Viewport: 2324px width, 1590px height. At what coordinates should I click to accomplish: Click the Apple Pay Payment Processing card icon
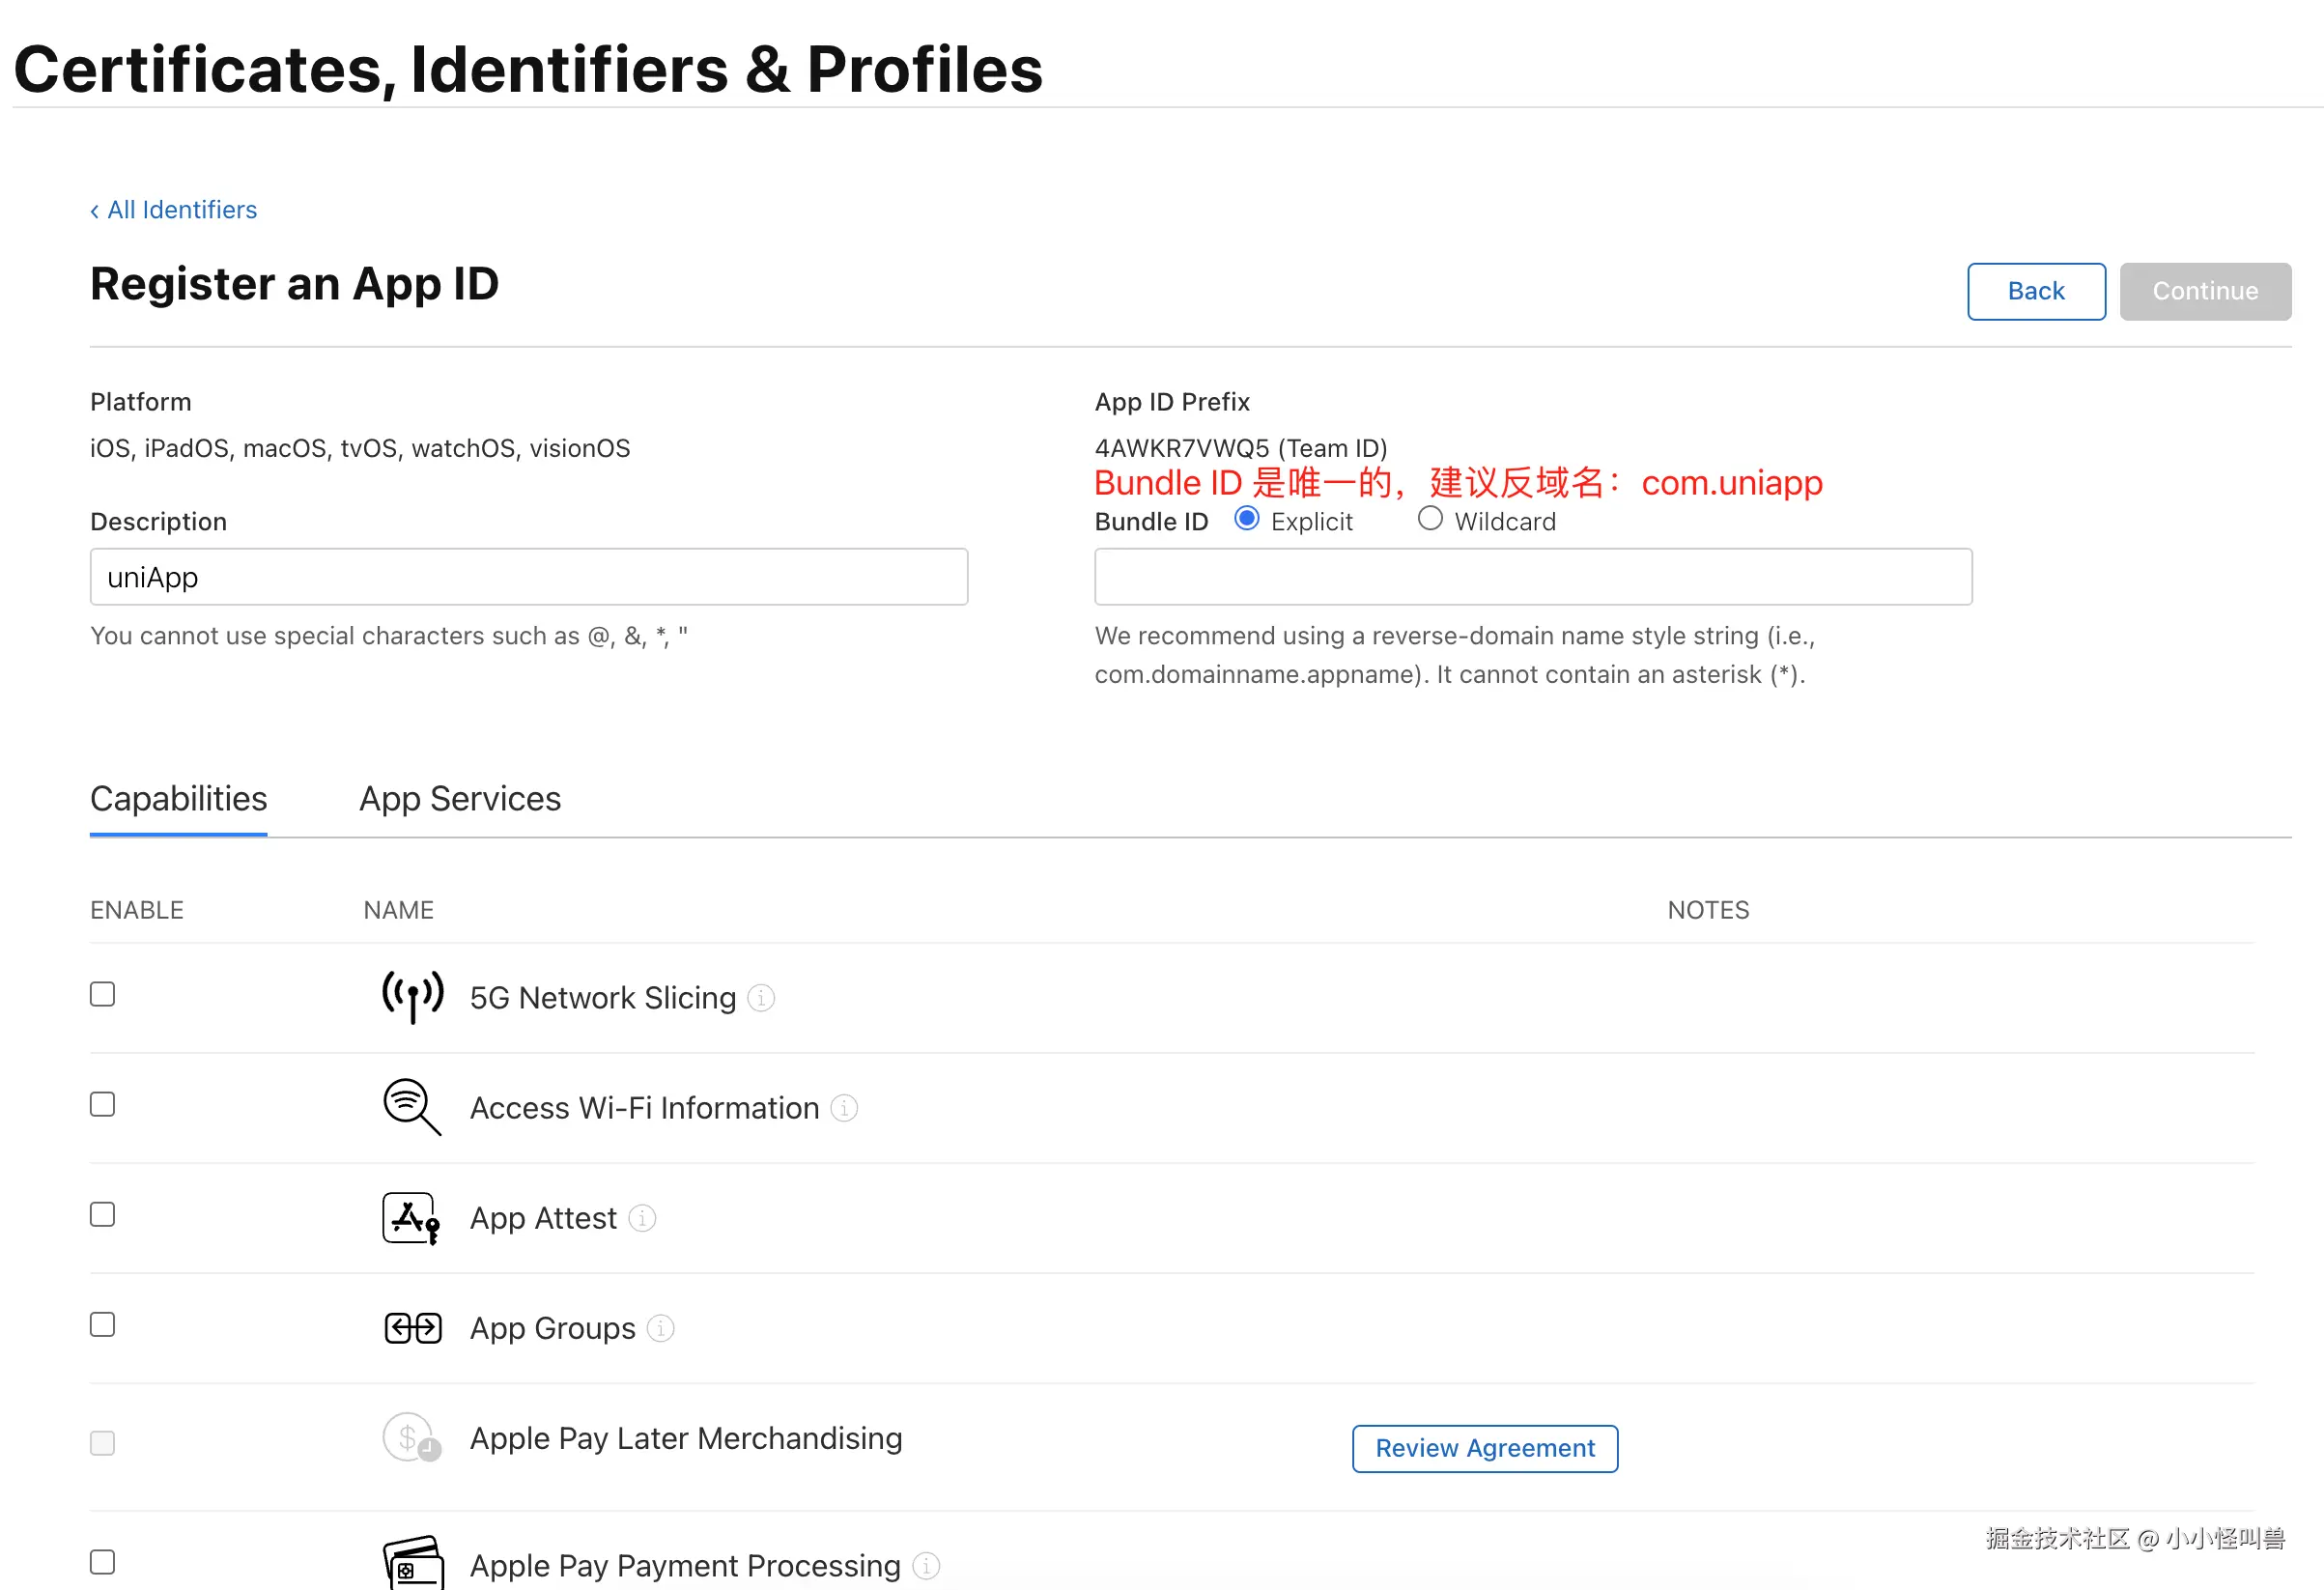coord(412,1564)
